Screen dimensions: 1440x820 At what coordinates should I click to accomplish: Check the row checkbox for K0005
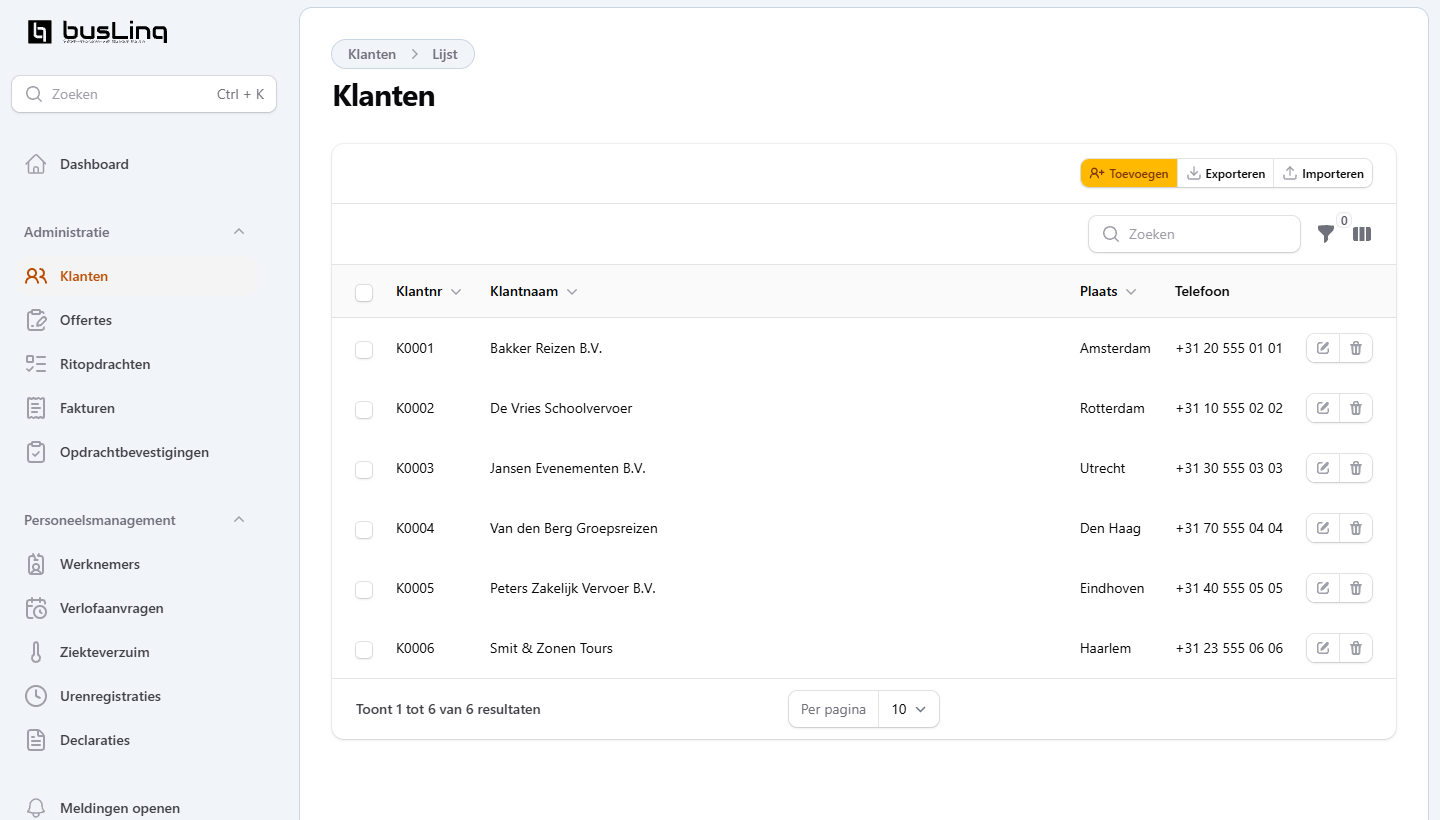point(364,589)
